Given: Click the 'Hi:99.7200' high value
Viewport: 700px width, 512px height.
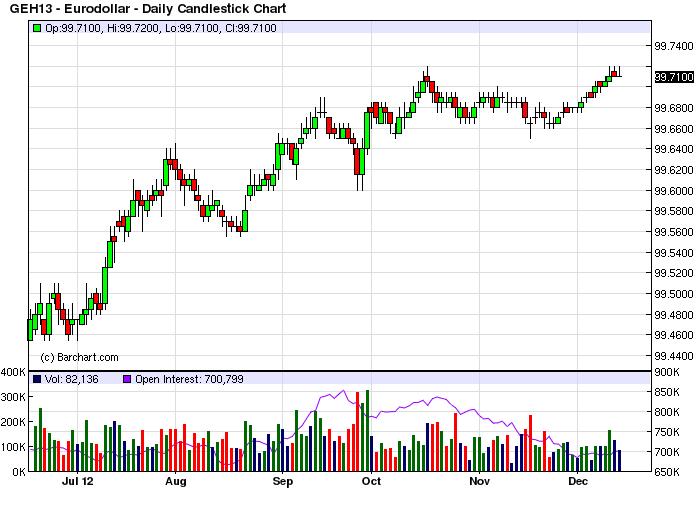Looking at the screenshot, I should click(133, 28).
